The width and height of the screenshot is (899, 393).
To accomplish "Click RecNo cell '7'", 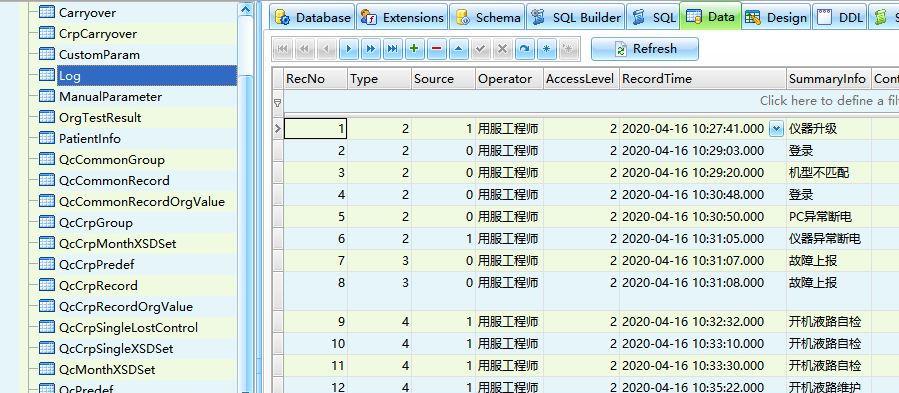I will [x=315, y=261].
